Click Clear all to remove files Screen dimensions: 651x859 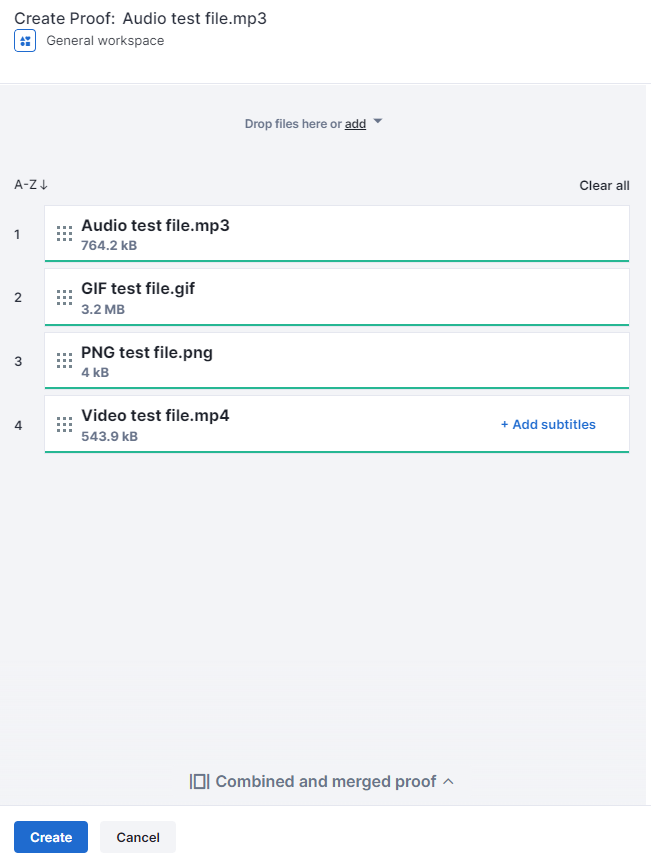pyautogui.click(x=604, y=186)
